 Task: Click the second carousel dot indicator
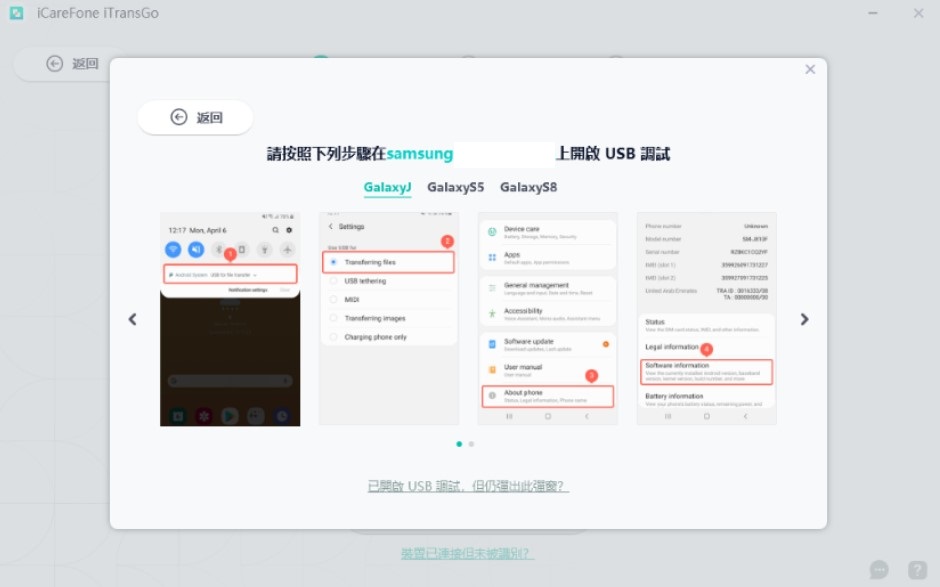[x=471, y=443]
